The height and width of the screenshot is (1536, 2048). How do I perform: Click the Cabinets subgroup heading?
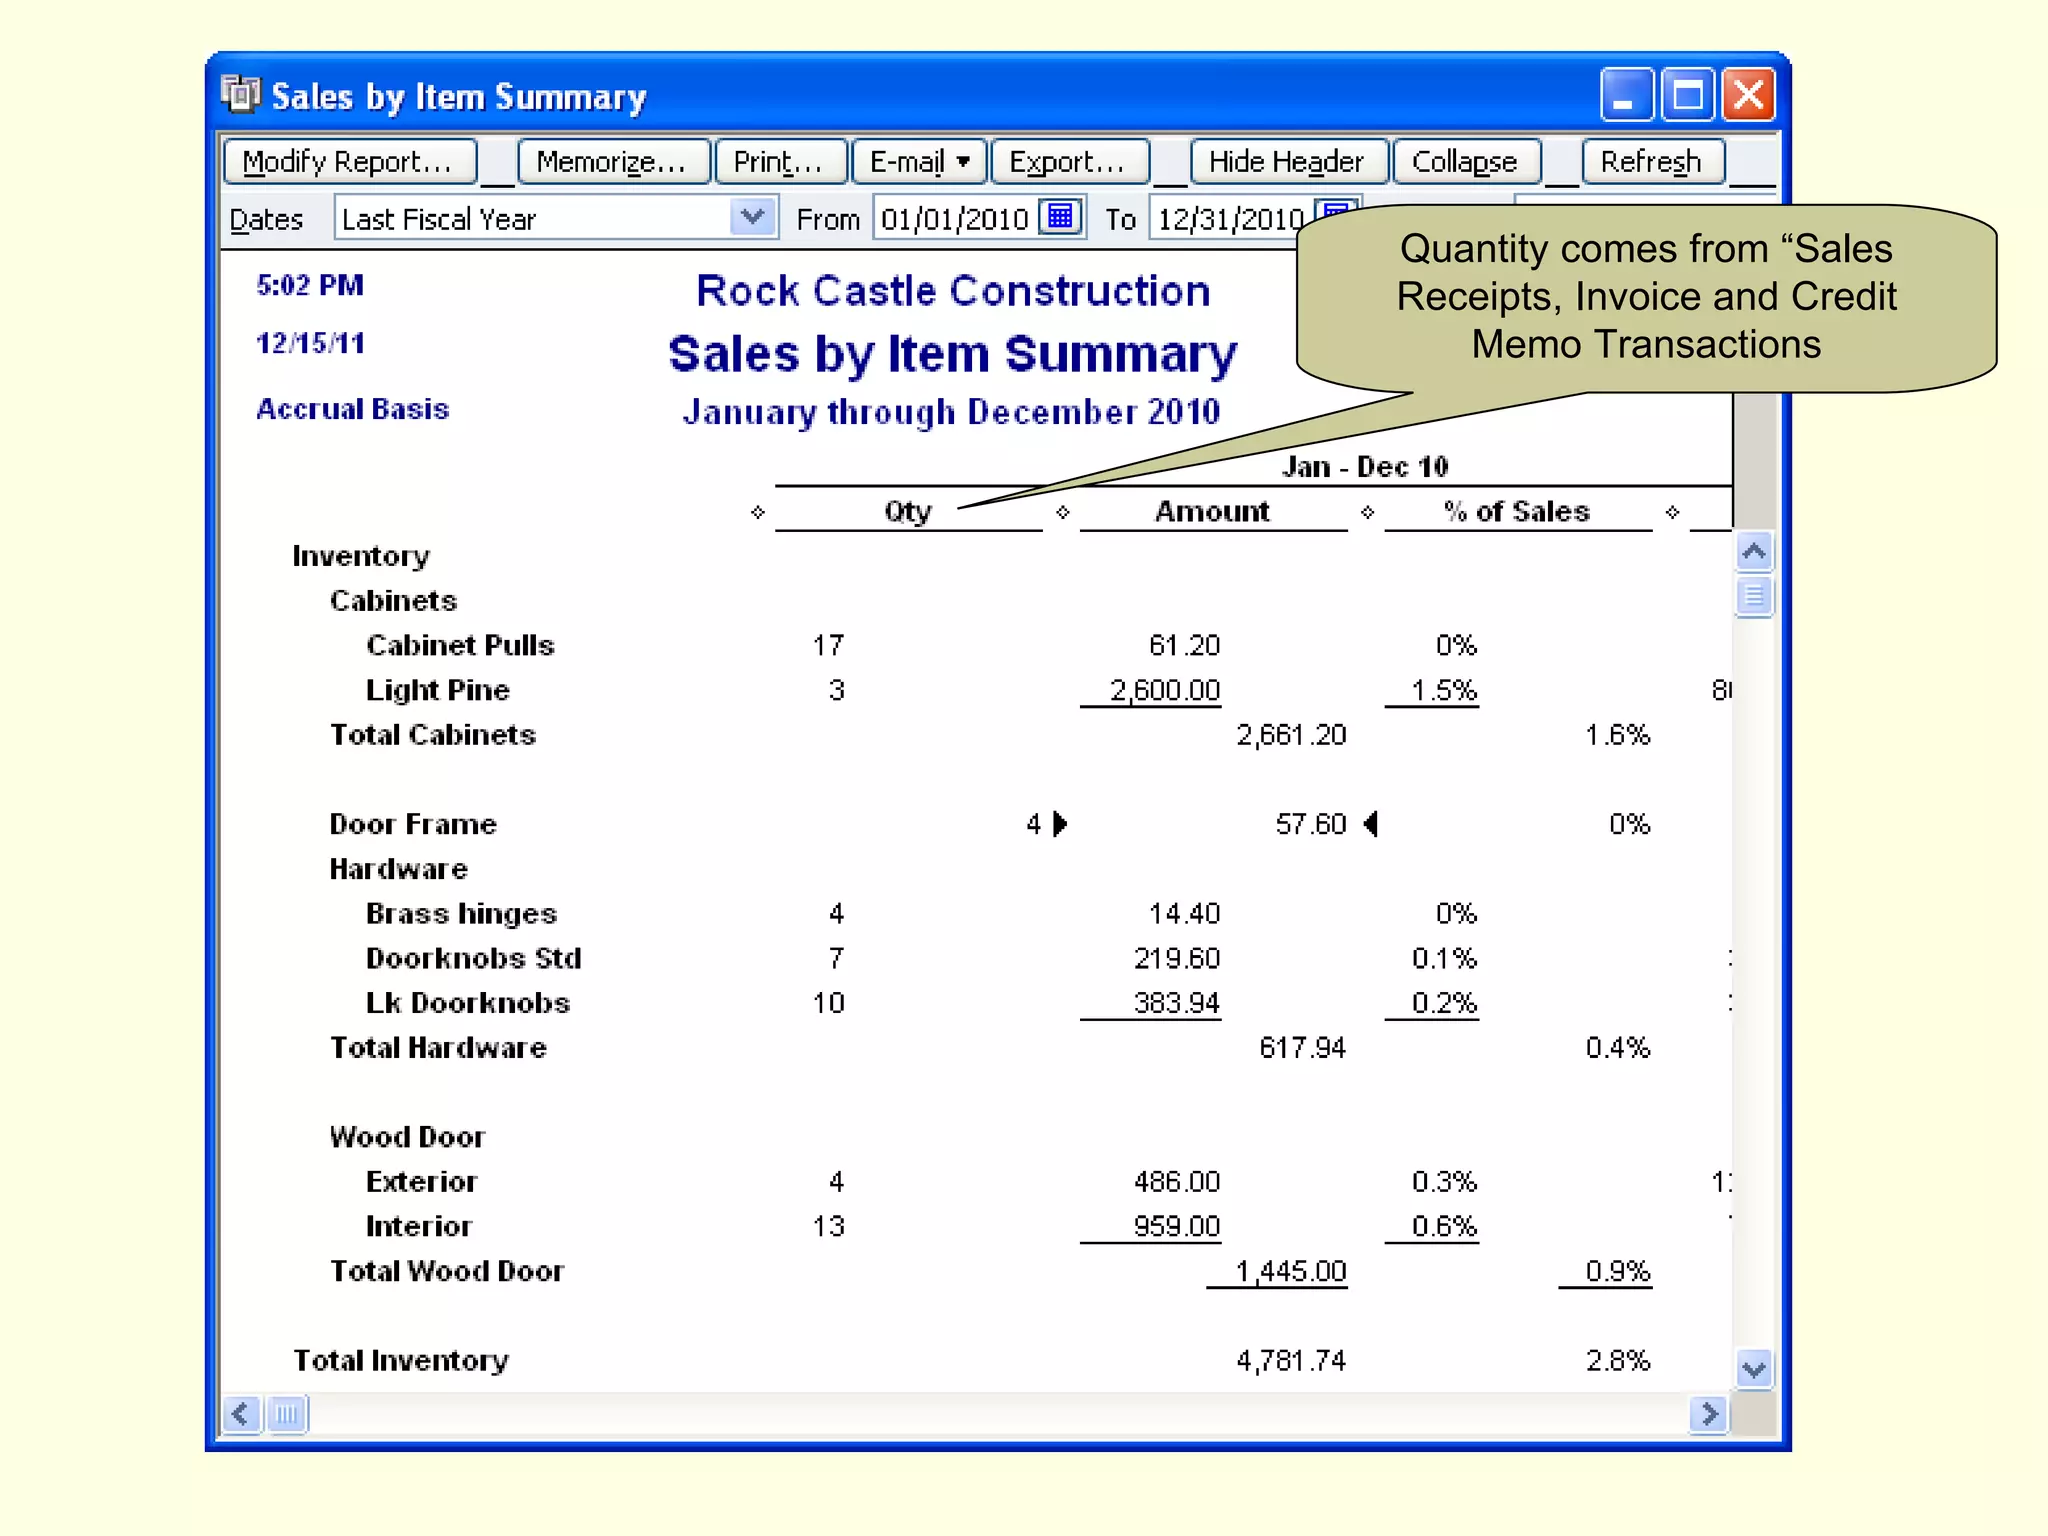pyautogui.click(x=393, y=601)
